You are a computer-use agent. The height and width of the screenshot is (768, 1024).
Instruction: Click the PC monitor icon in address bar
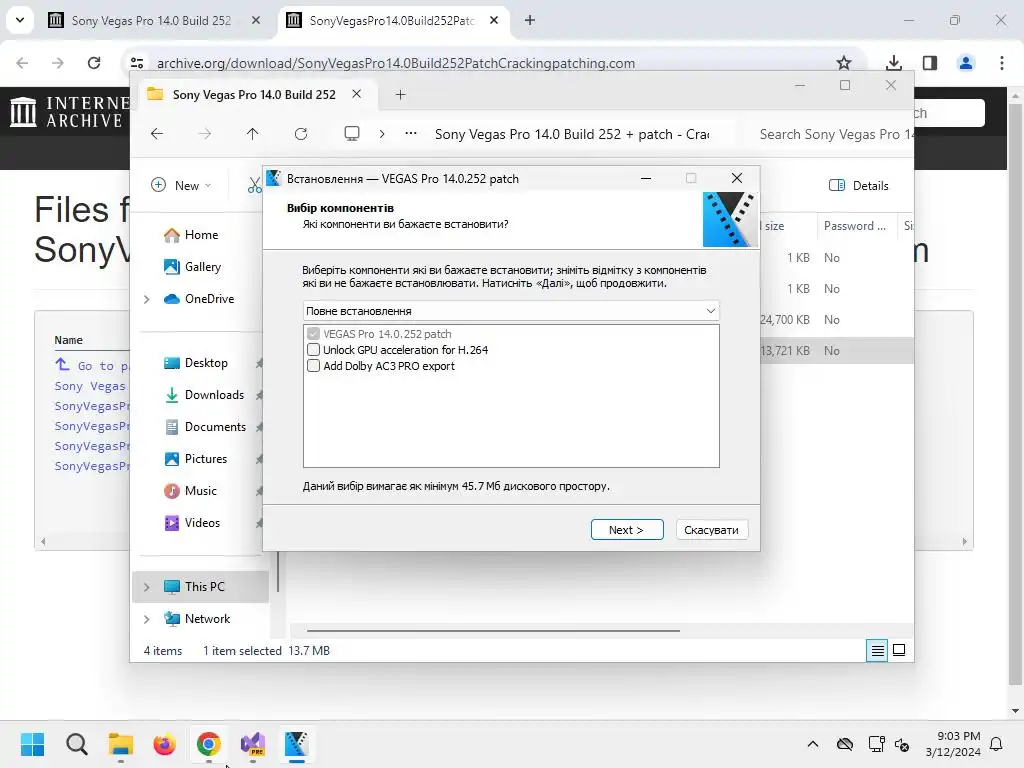coord(352,134)
